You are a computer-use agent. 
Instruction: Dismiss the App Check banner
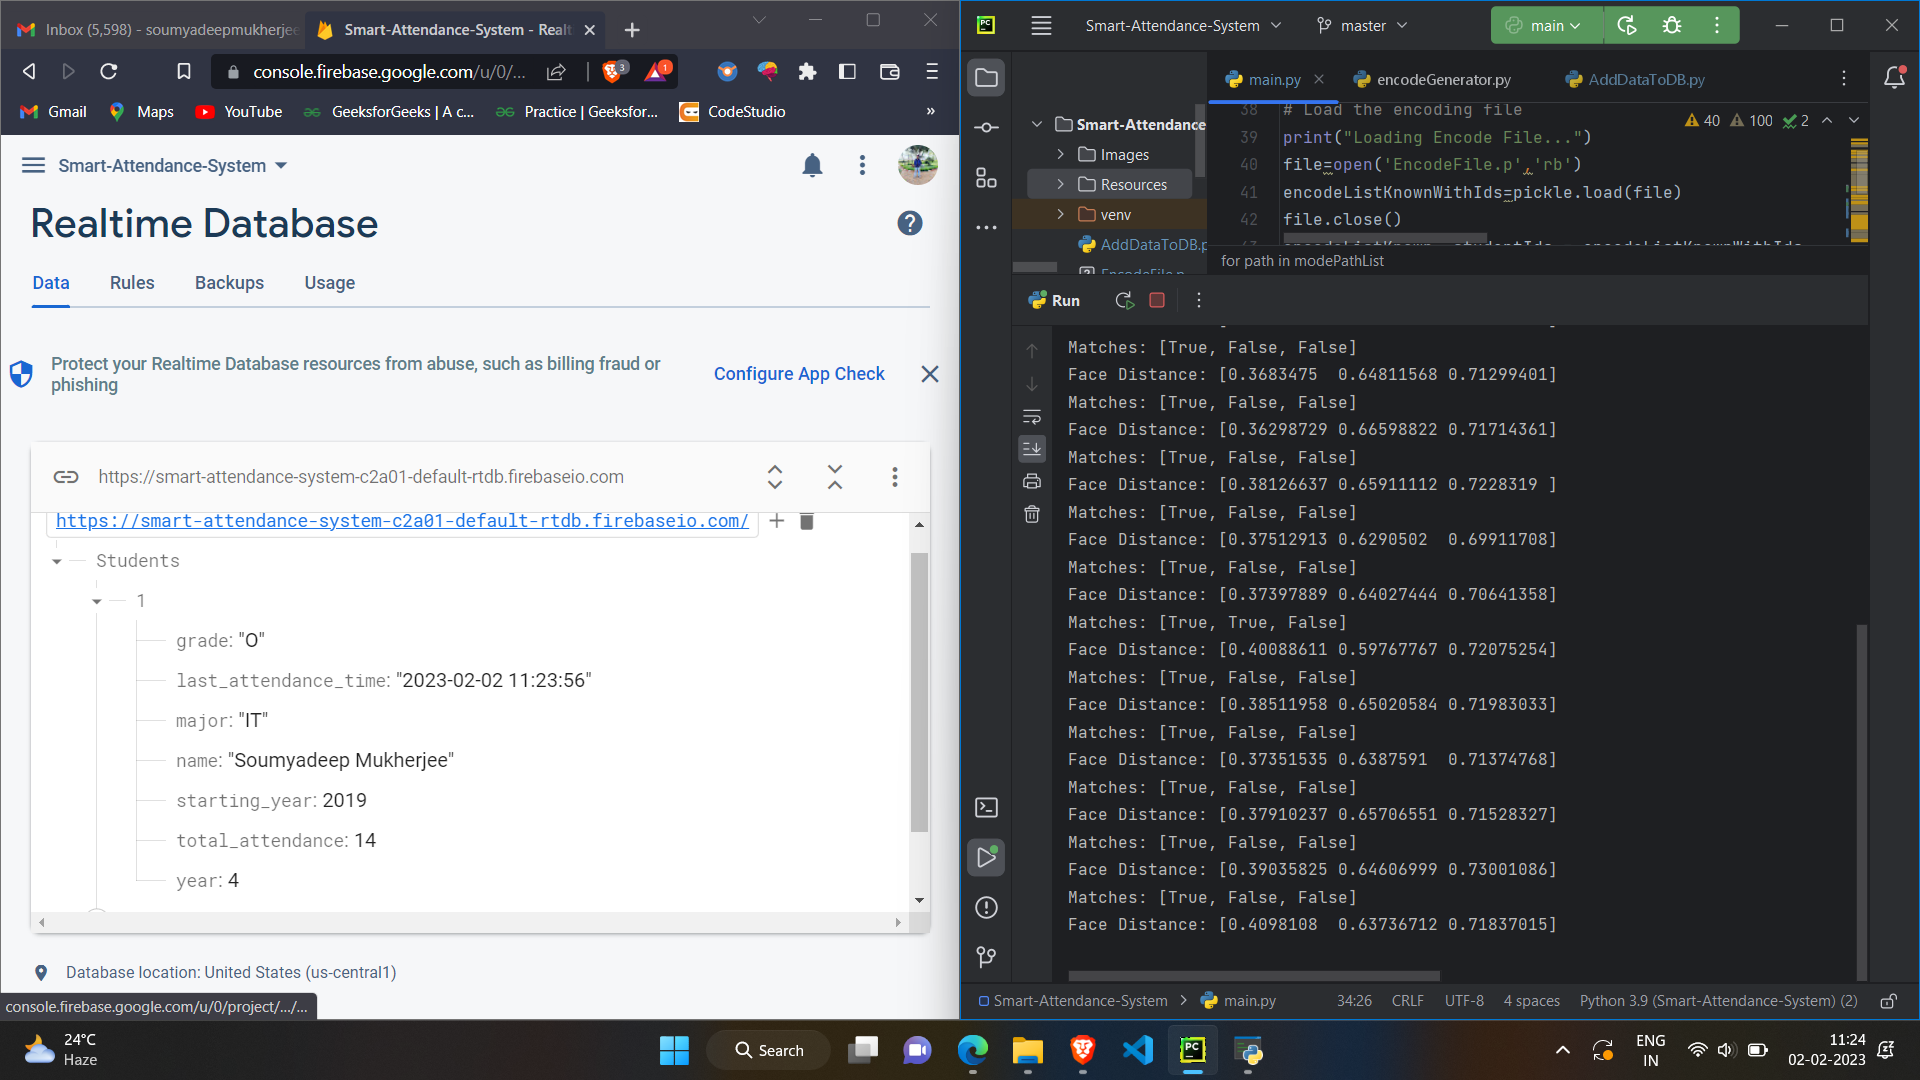click(929, 374)
